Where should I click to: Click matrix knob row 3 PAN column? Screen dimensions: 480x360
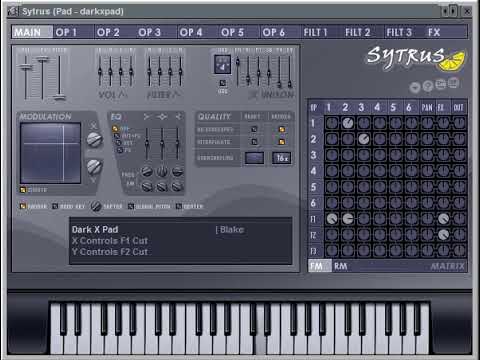427,155
